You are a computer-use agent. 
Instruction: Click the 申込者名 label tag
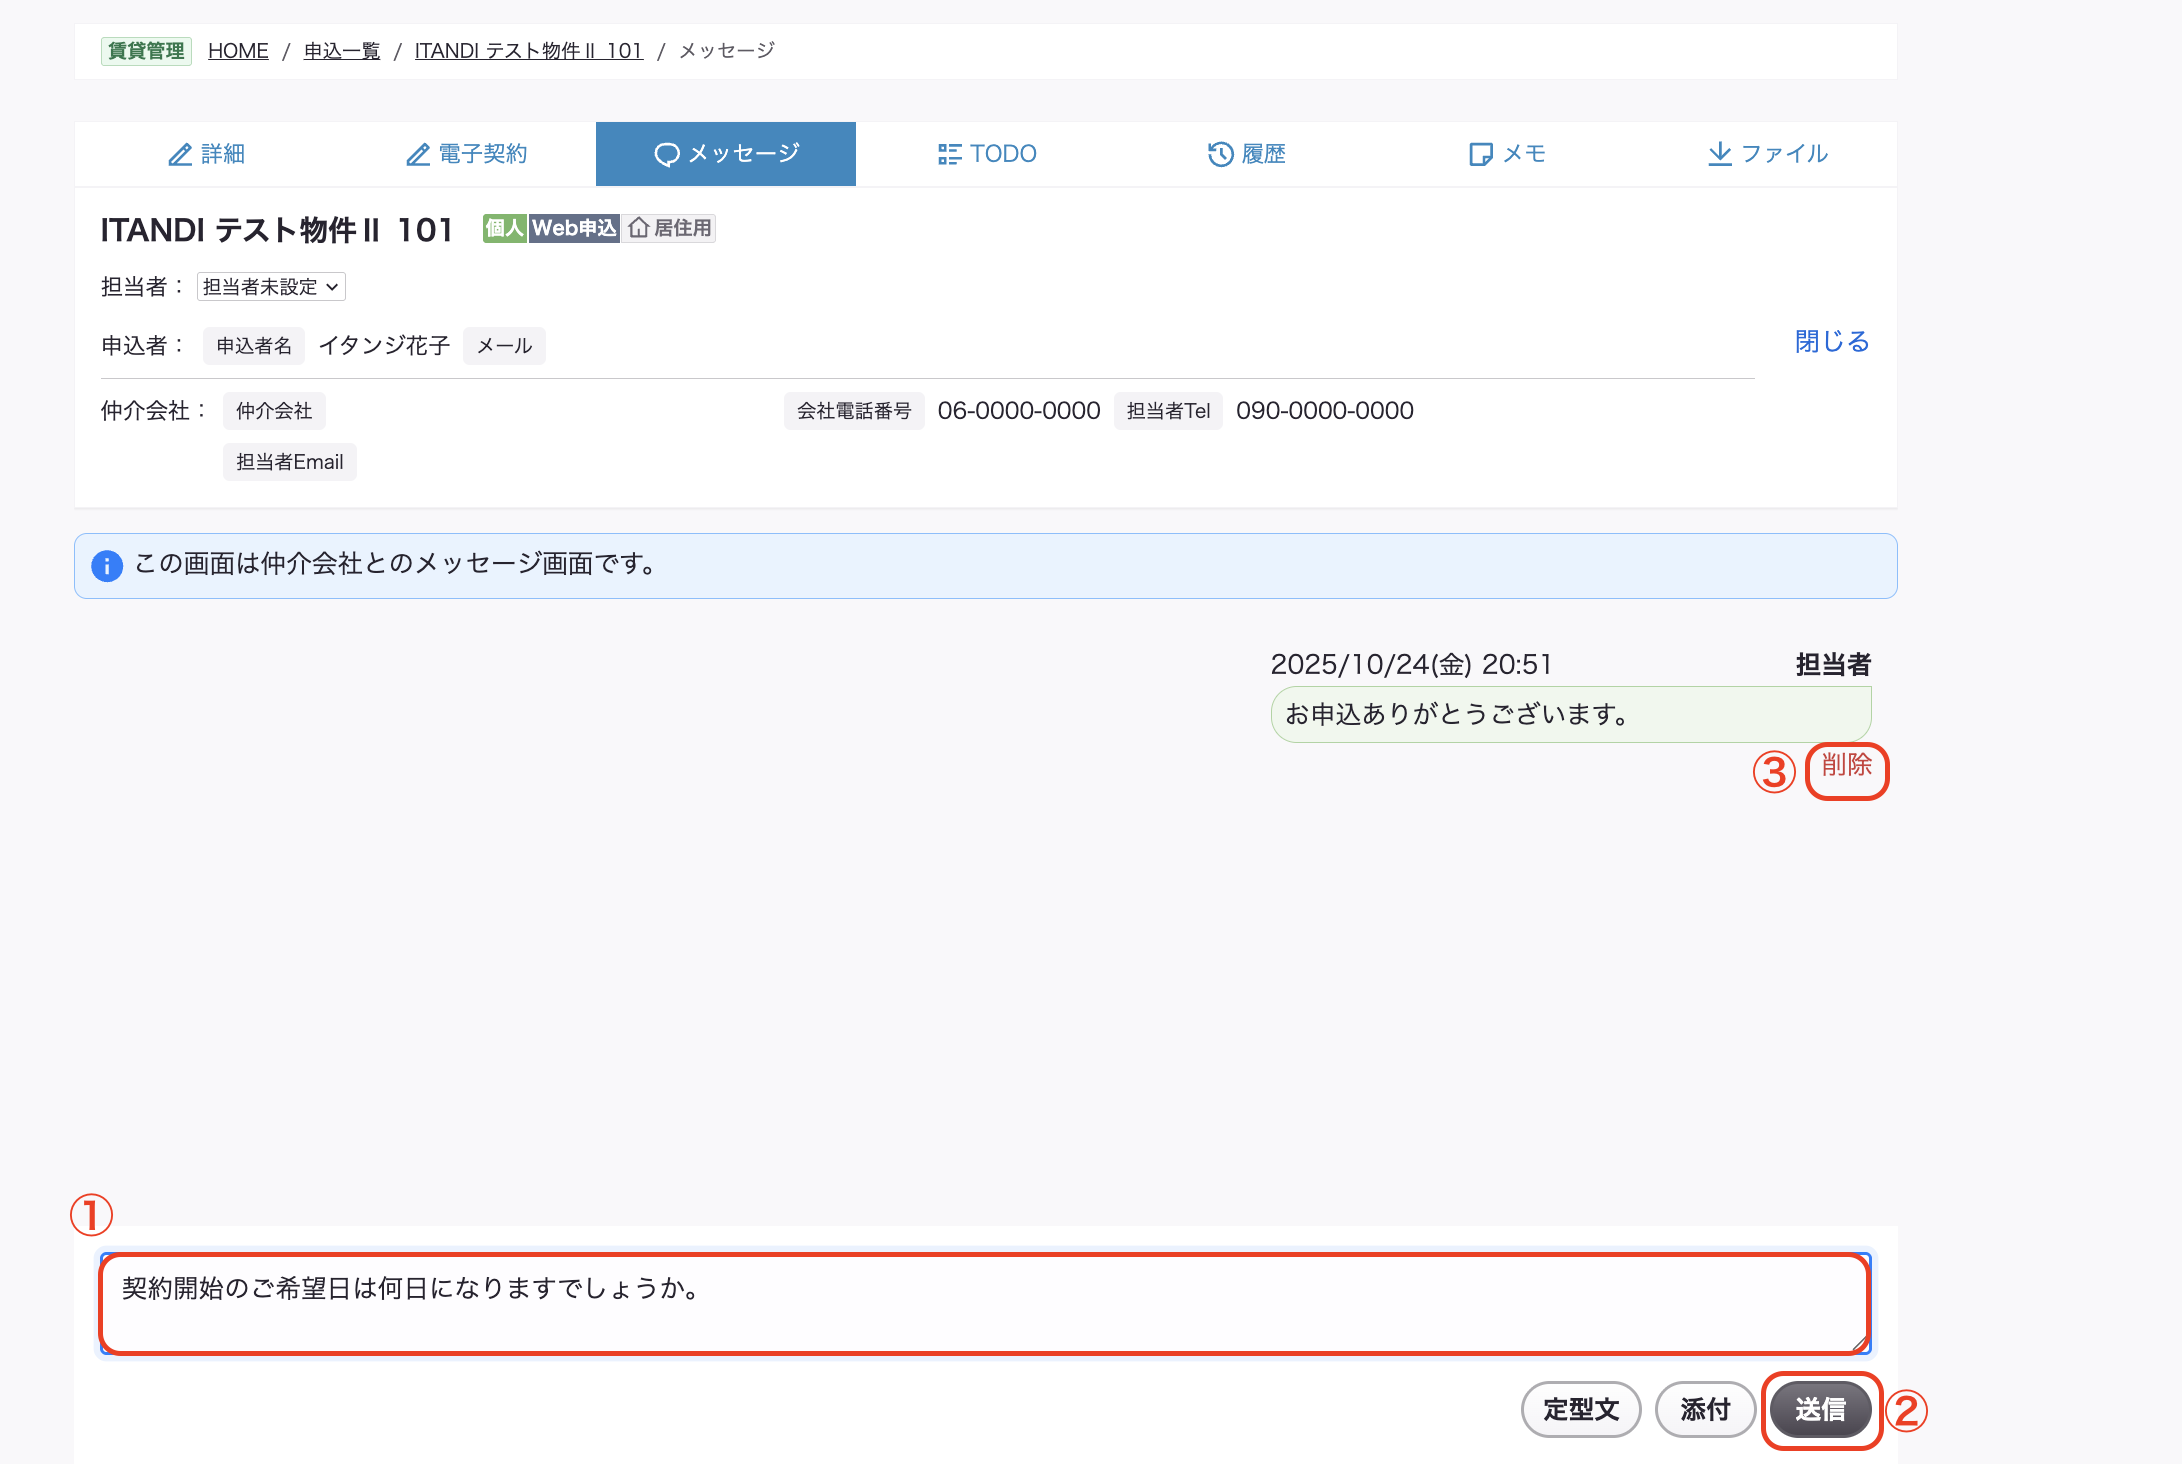[x=254, y=346]
